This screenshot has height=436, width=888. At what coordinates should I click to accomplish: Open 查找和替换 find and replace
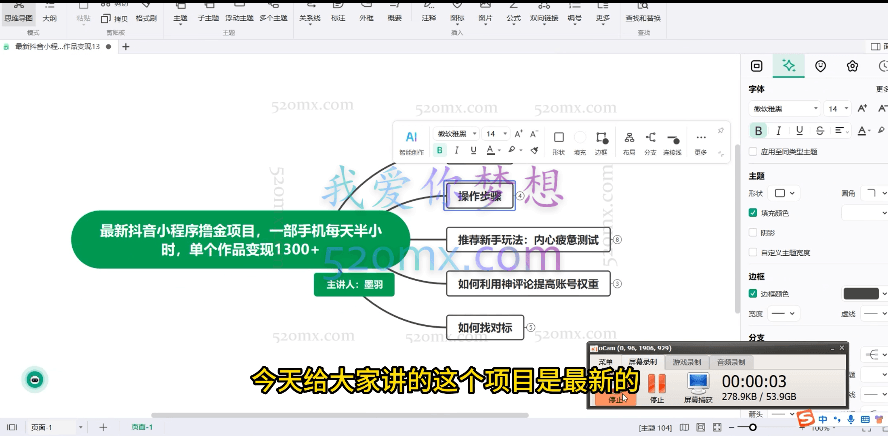pyautogui.click(x=643, y=12)
